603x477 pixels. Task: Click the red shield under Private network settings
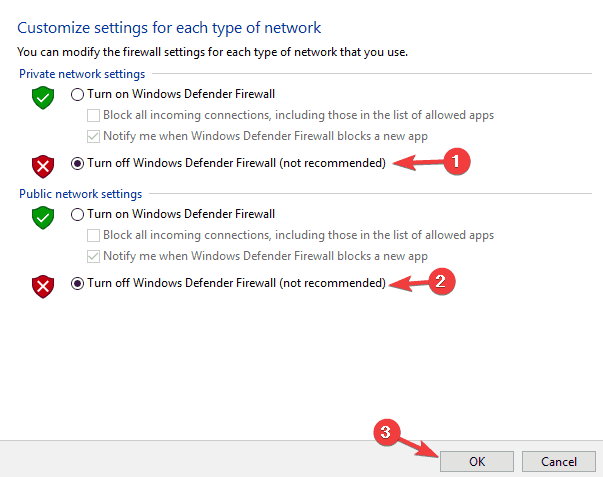coord(42,165)
